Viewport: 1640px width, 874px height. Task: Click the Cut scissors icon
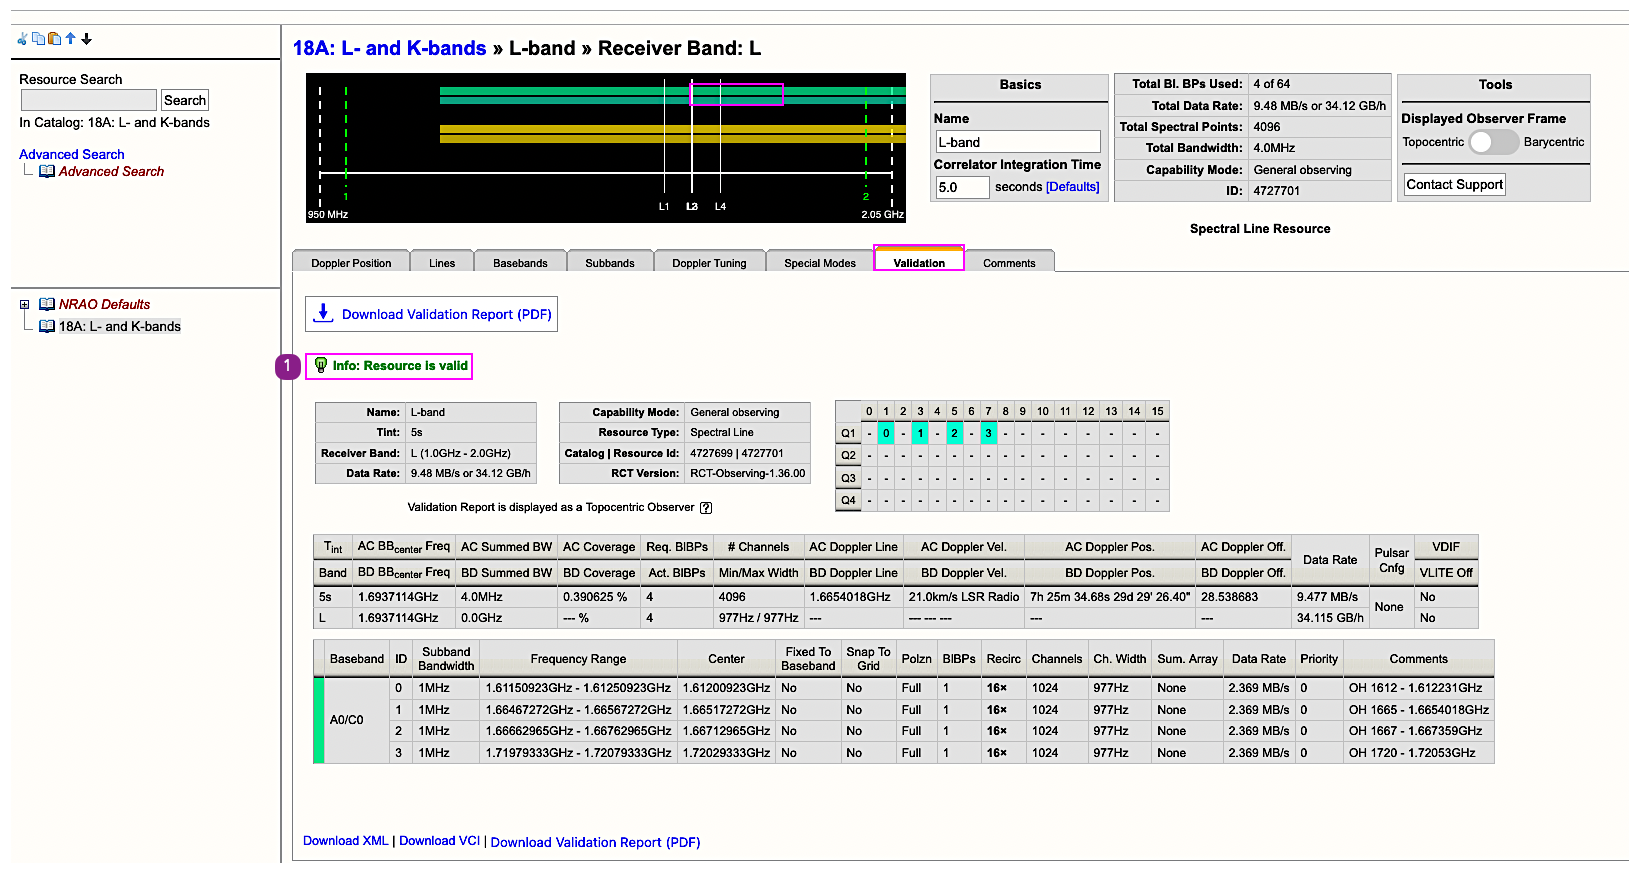(x=22, y=39)
